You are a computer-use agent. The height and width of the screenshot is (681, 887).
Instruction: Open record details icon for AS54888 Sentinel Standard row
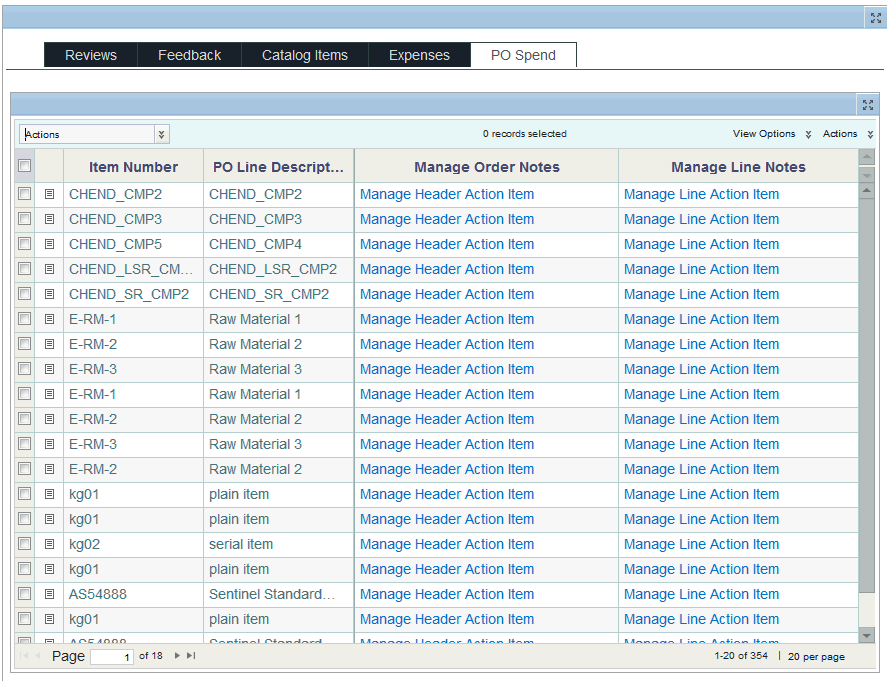pos(49,594)
